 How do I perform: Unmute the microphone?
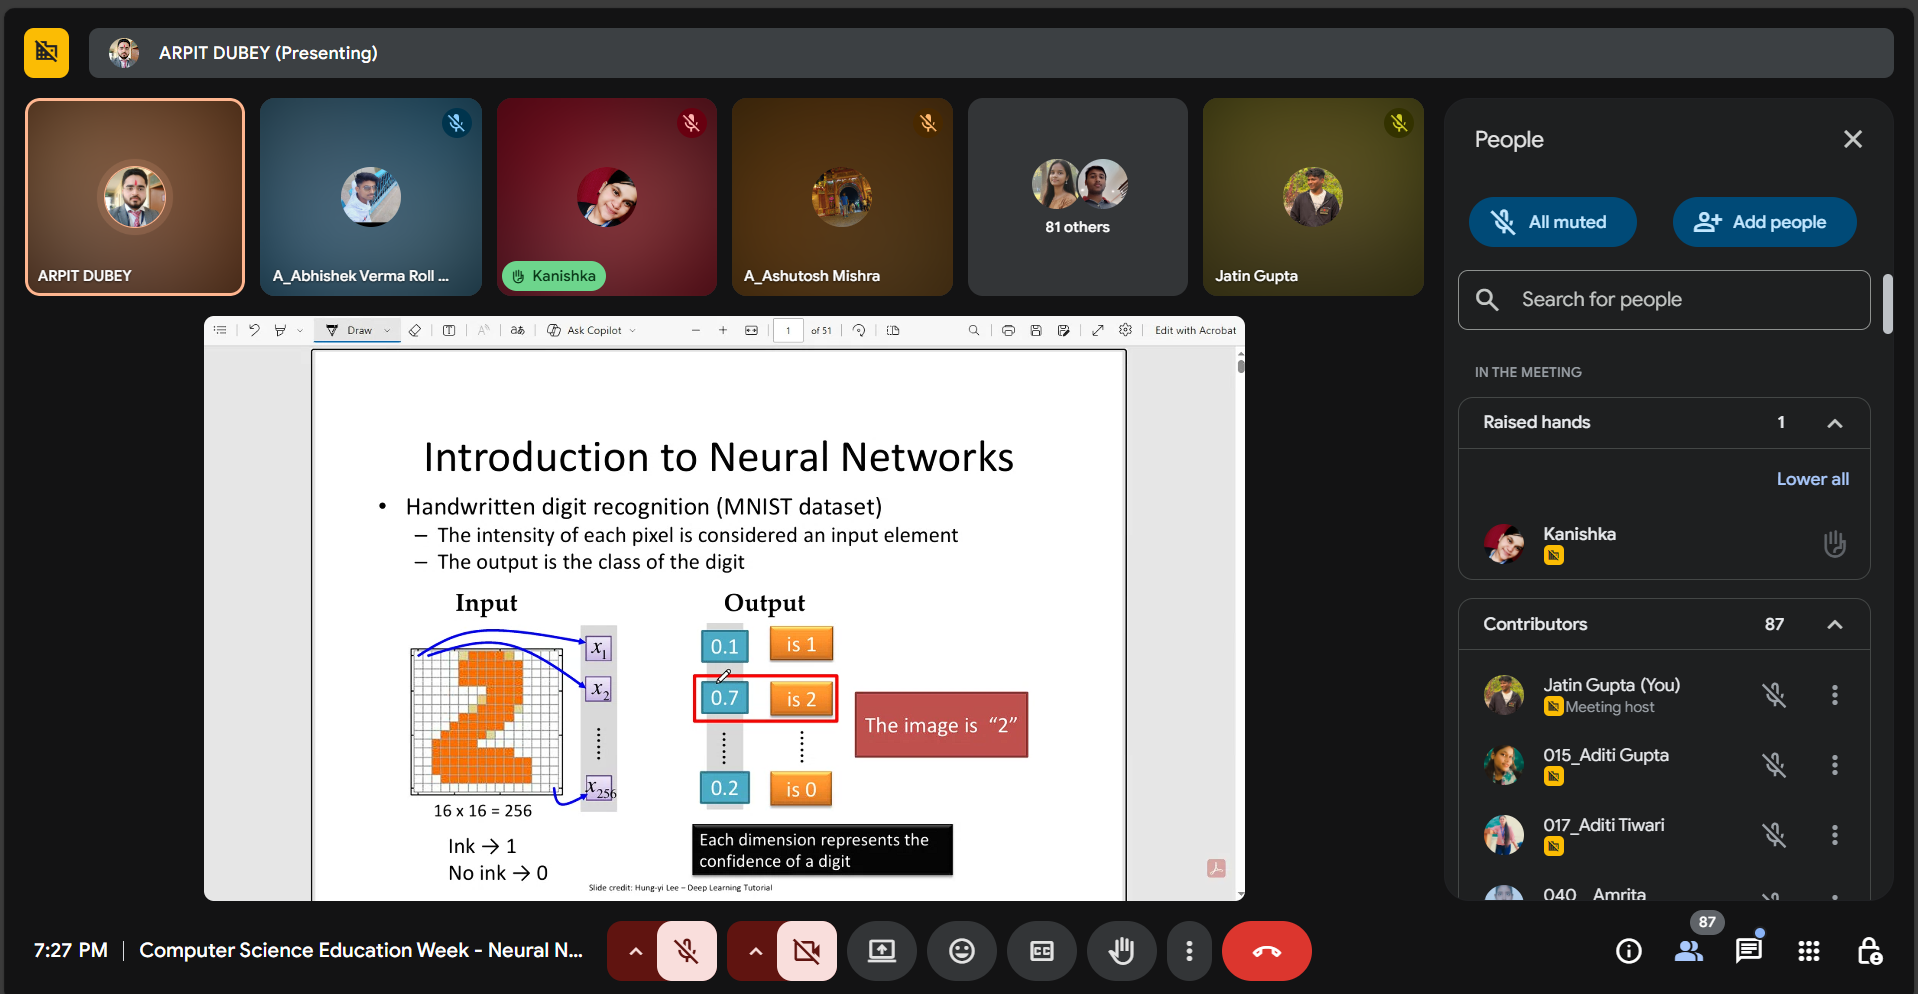(x=687, y=951)
